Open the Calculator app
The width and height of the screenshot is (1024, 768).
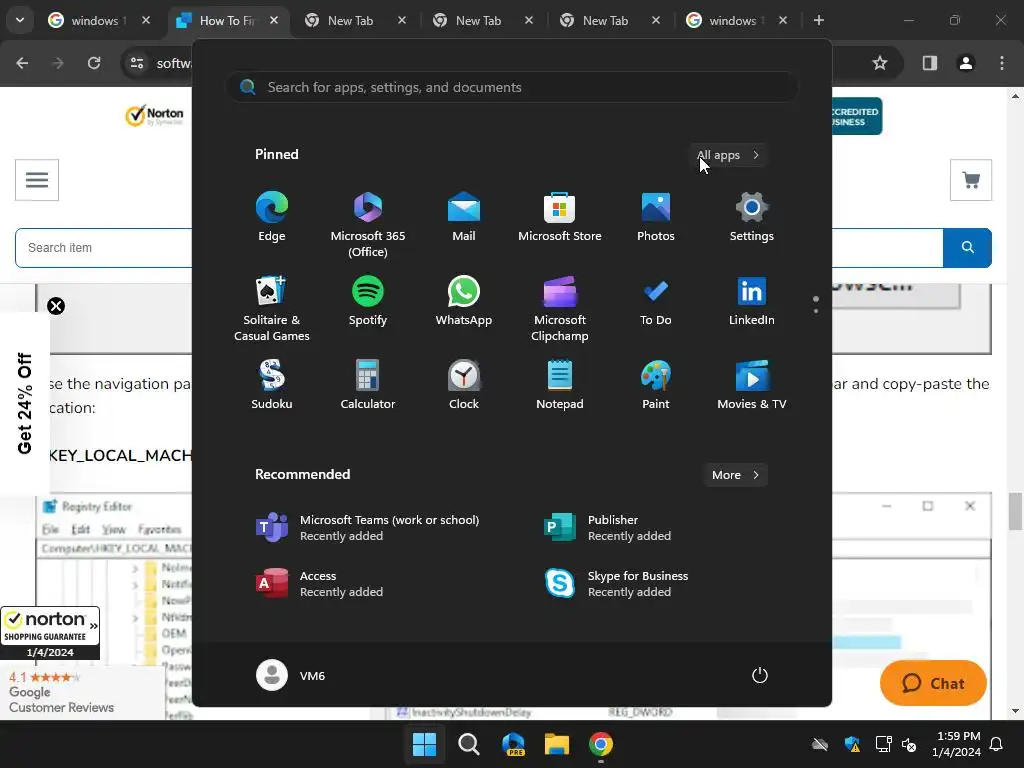click(x=368, y=385)
